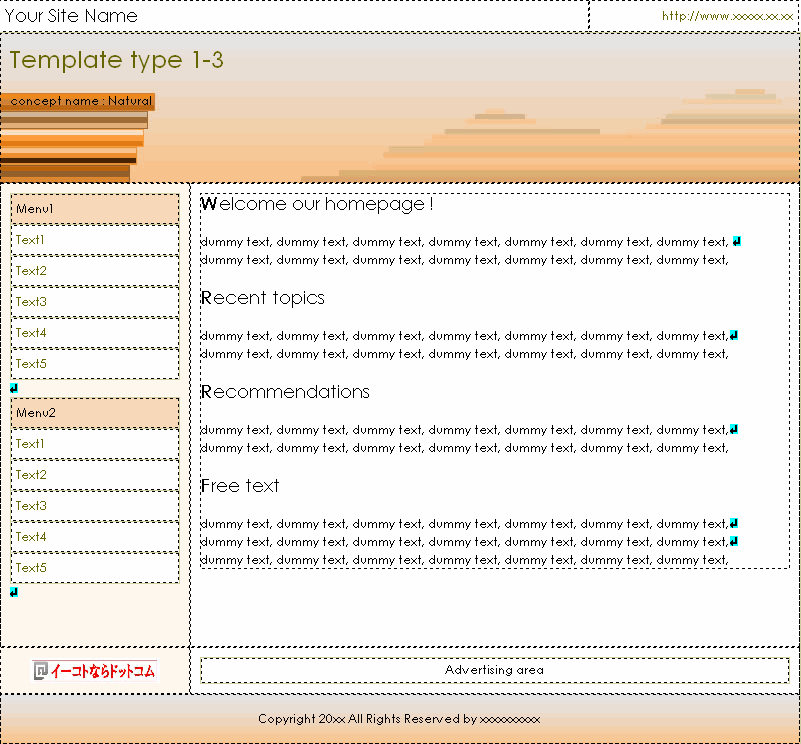Click the Menu2 header cell
This screenshot has width=801, height=744.
[x=95, y=413]
